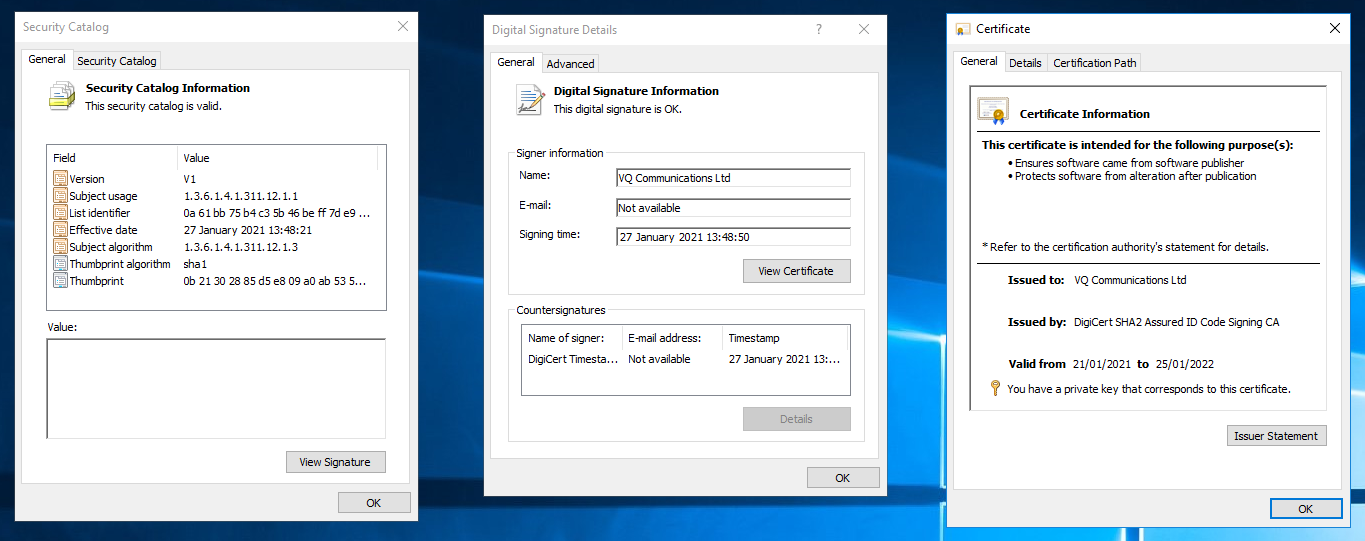Click Issued to VQ Communications Ltd text
Viewport: 1365px width, 541px height.
pyautogui.click(x=1130, y=280)
